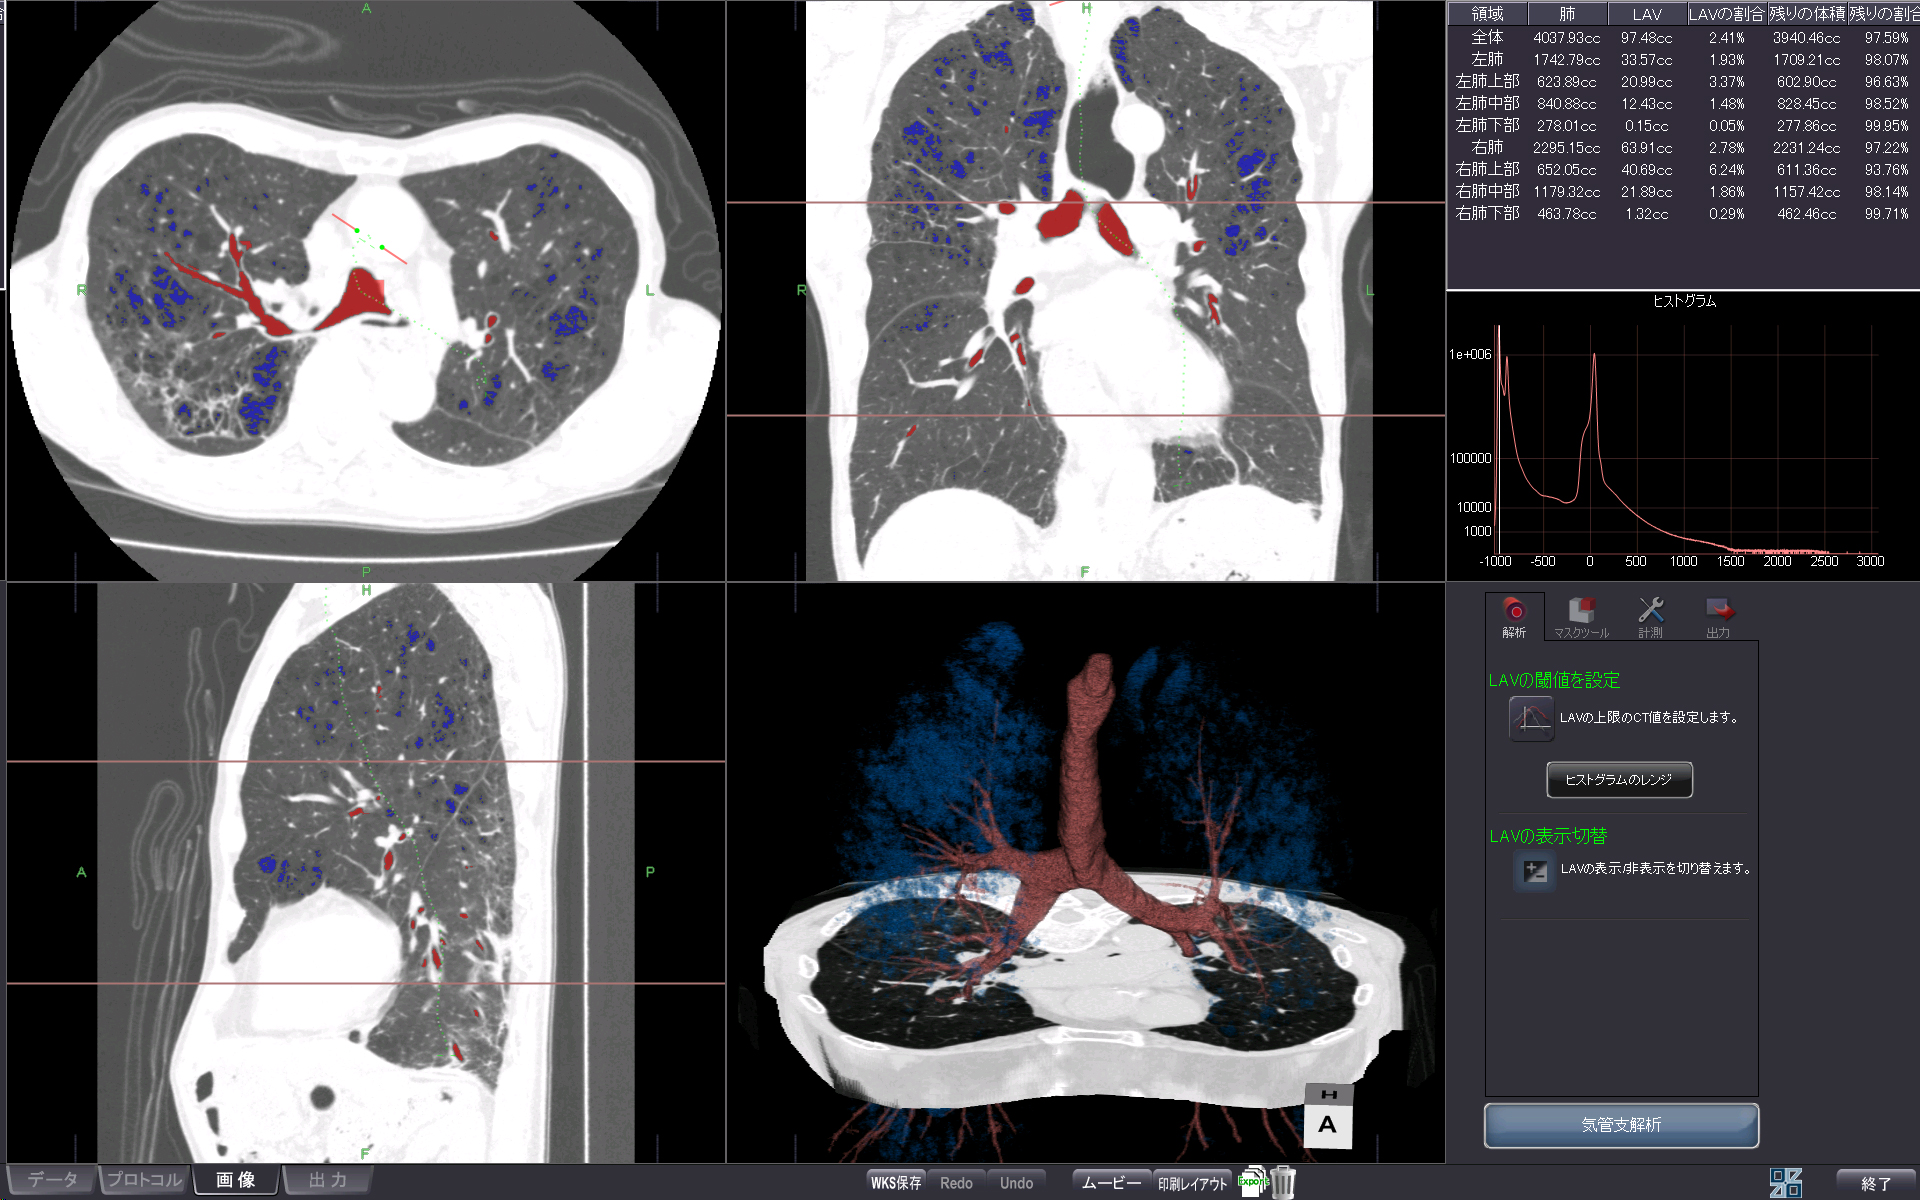Click the trash can delete icon

pos(1283,1183)
